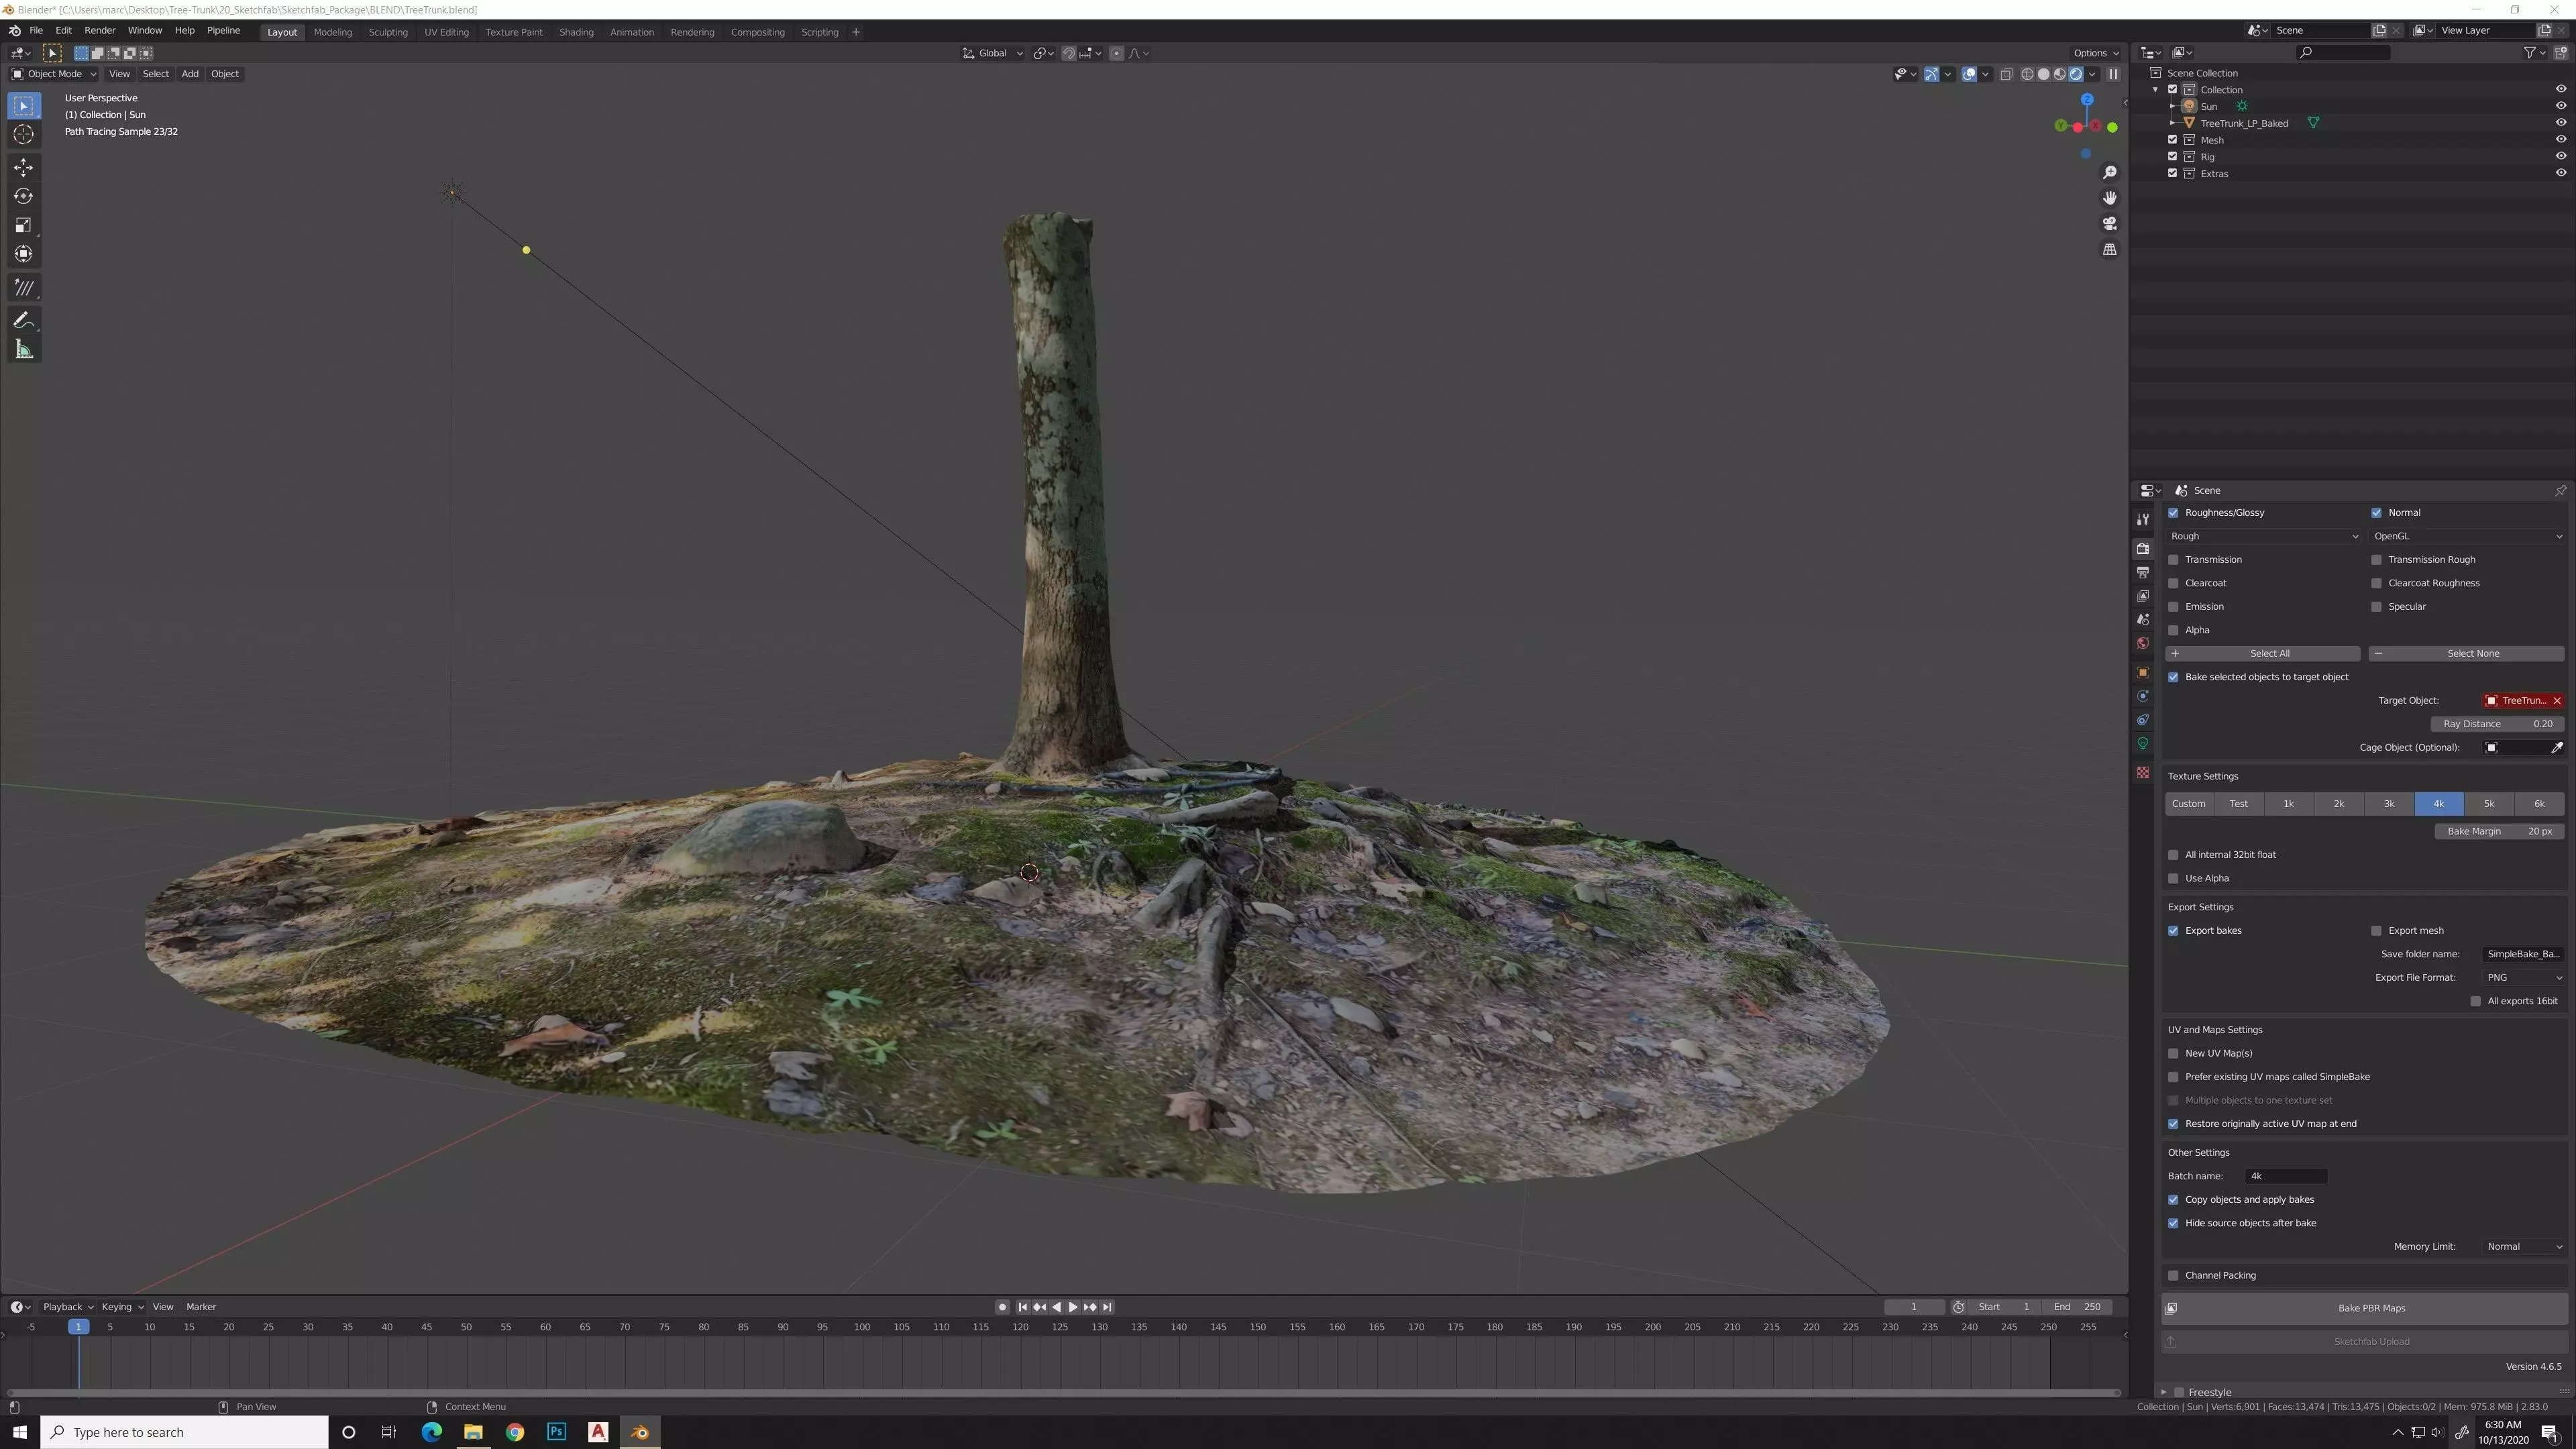Open the Global transform orientation dropdown

pos(992,53)
